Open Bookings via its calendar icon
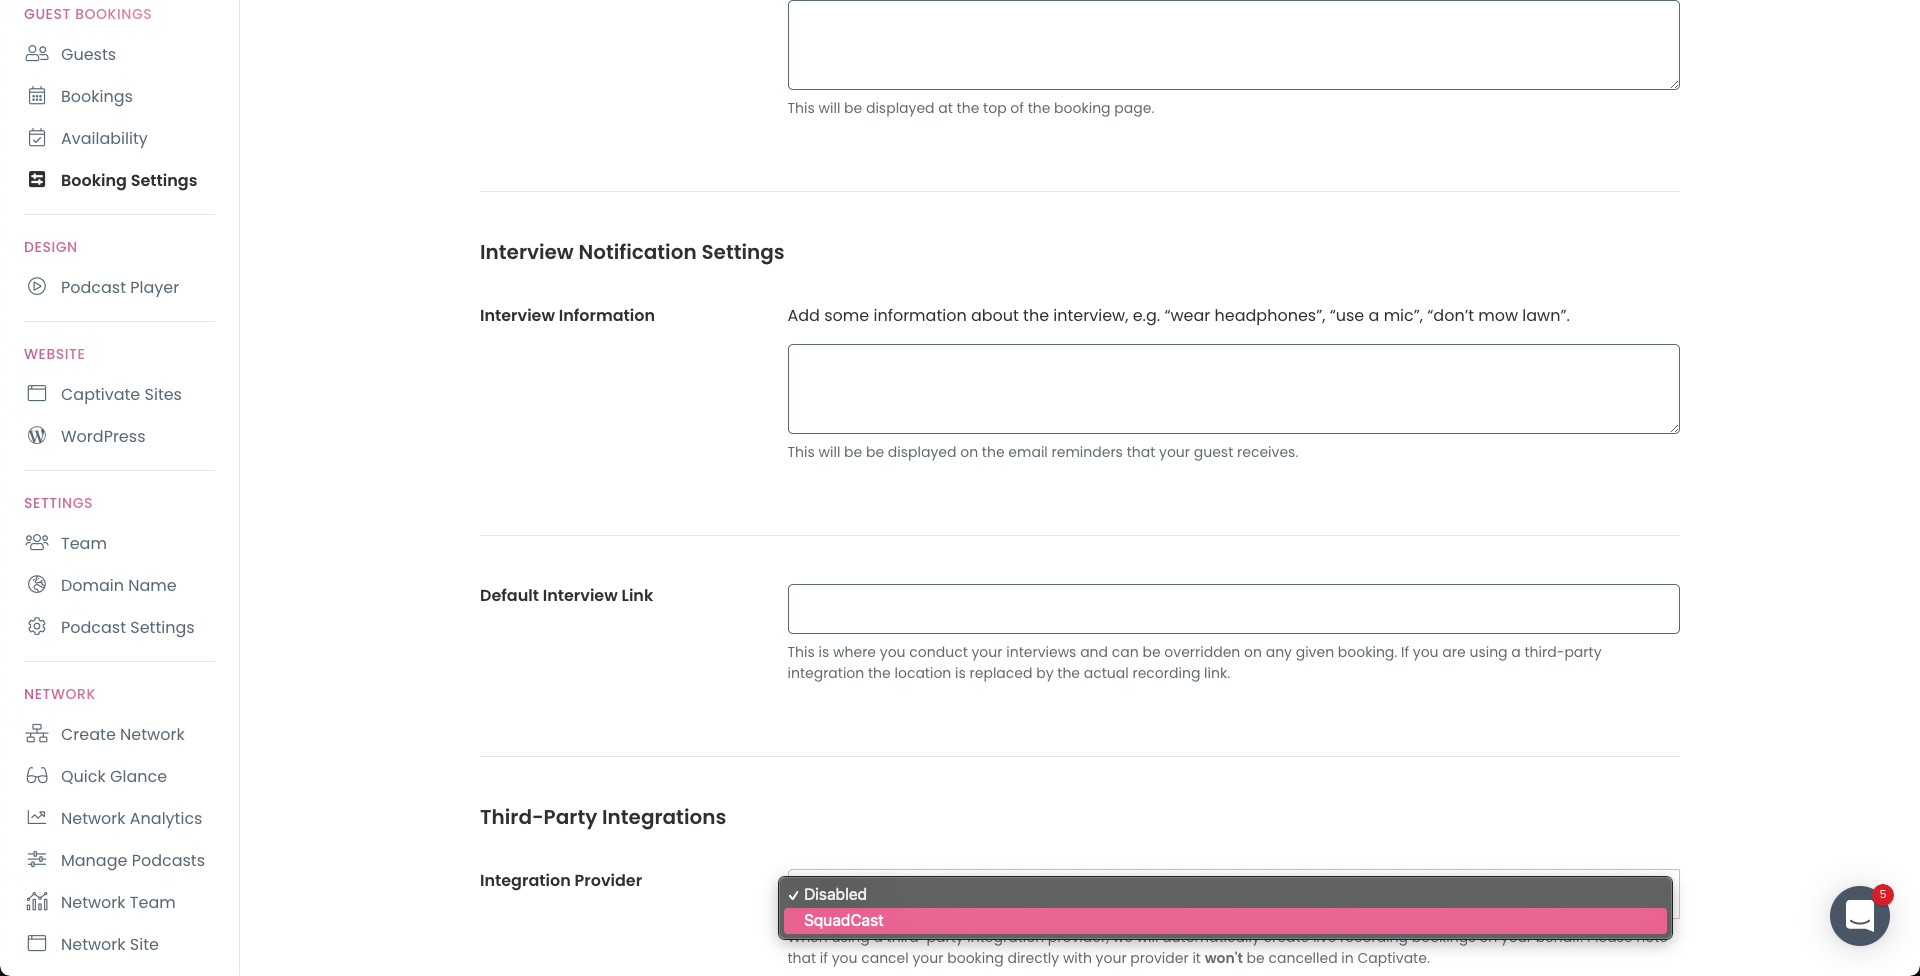Viewport: 1920px width, 976px height. 37,96
